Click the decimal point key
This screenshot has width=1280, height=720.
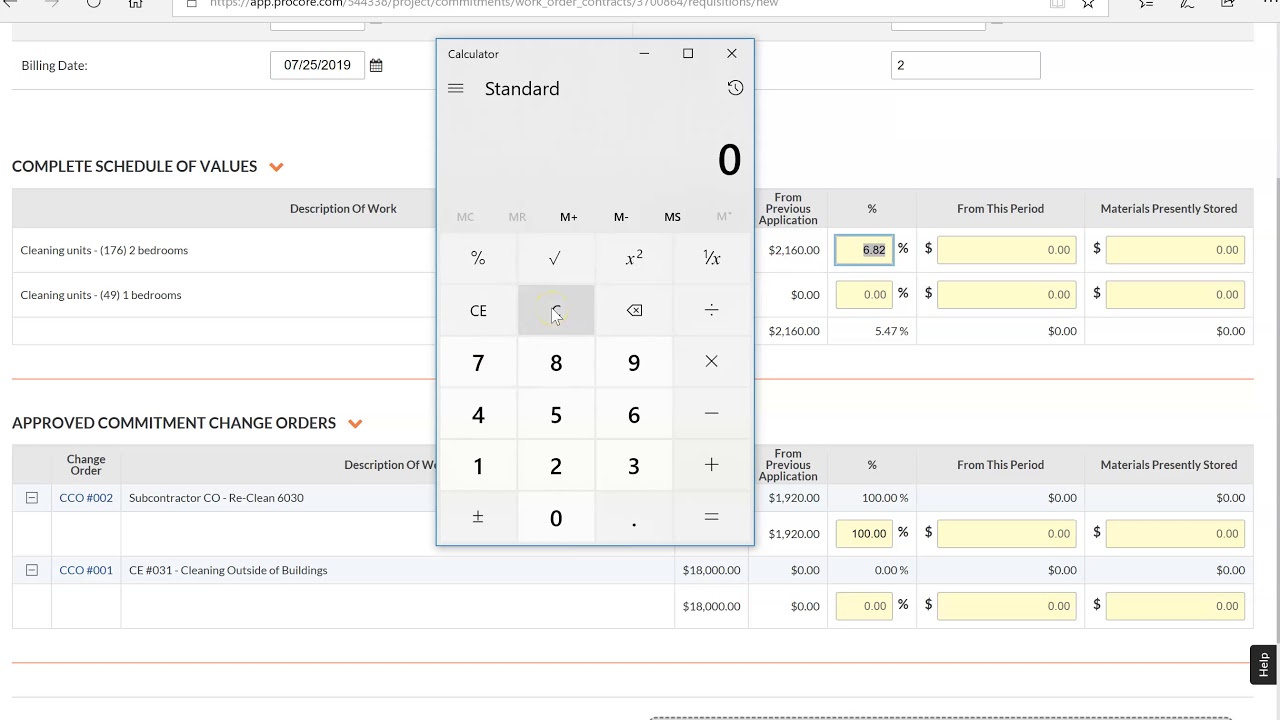tap(634, 517)
